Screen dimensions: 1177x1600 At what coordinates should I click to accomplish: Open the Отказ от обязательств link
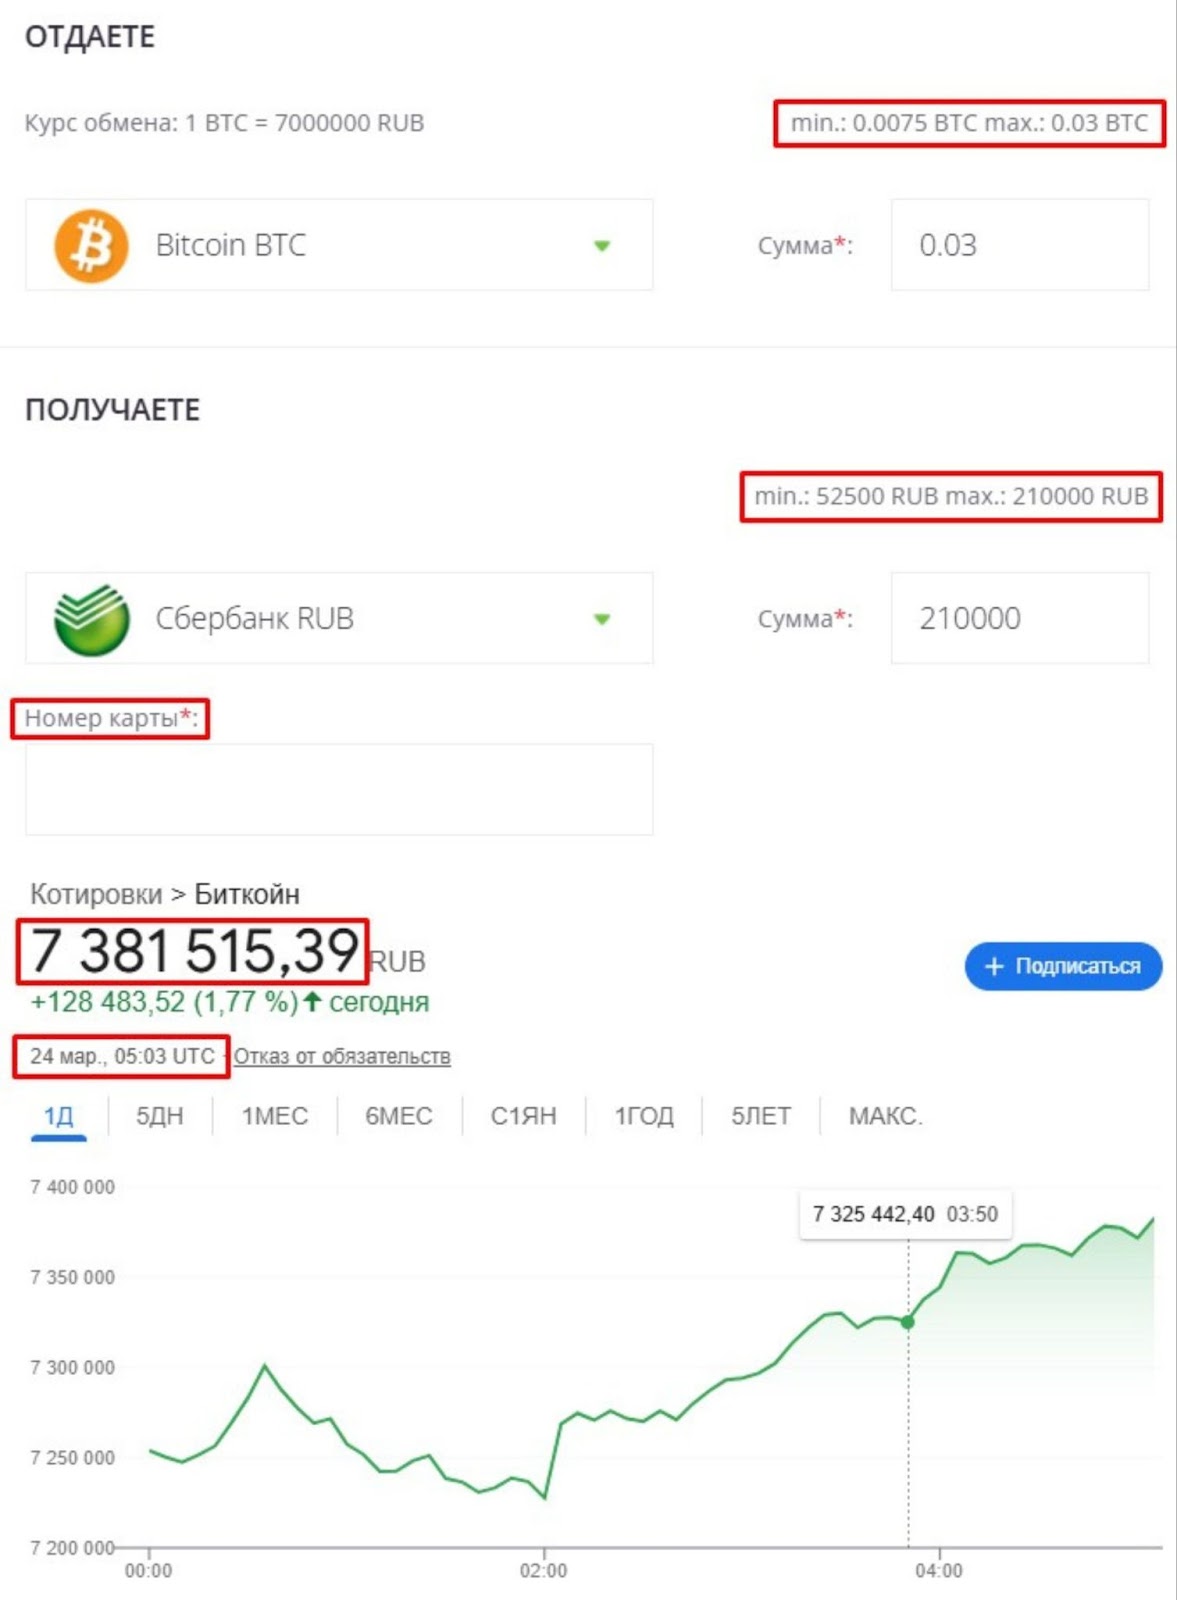point(342,1057)
